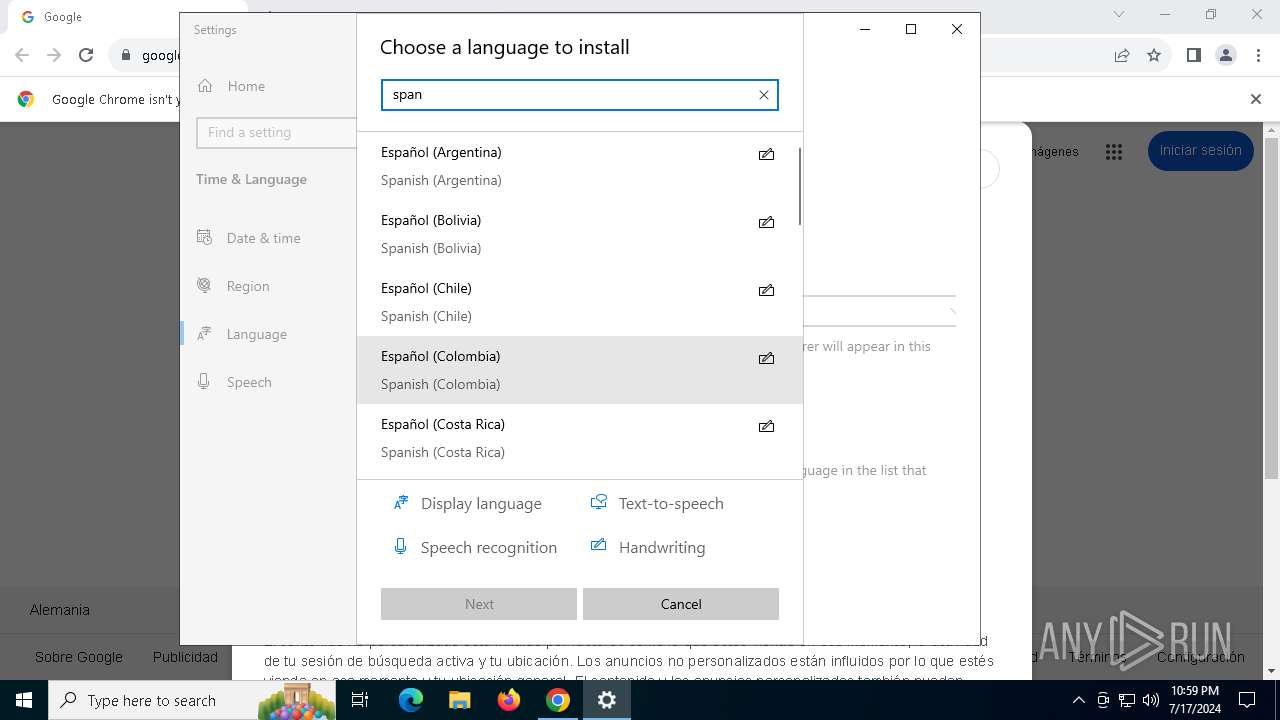Click handwriting icon for Español (Colombia)

pos(766,358)
